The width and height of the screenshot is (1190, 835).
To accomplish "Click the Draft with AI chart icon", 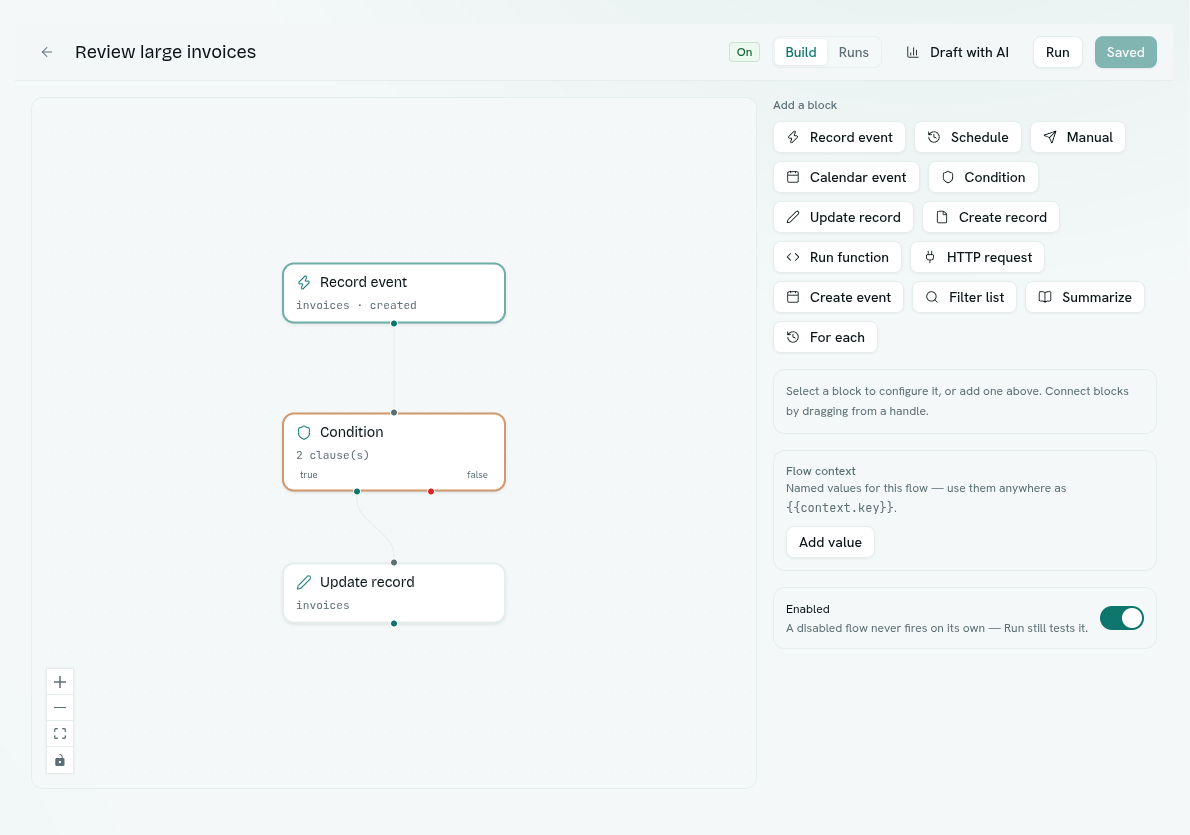I will [912, 52].
